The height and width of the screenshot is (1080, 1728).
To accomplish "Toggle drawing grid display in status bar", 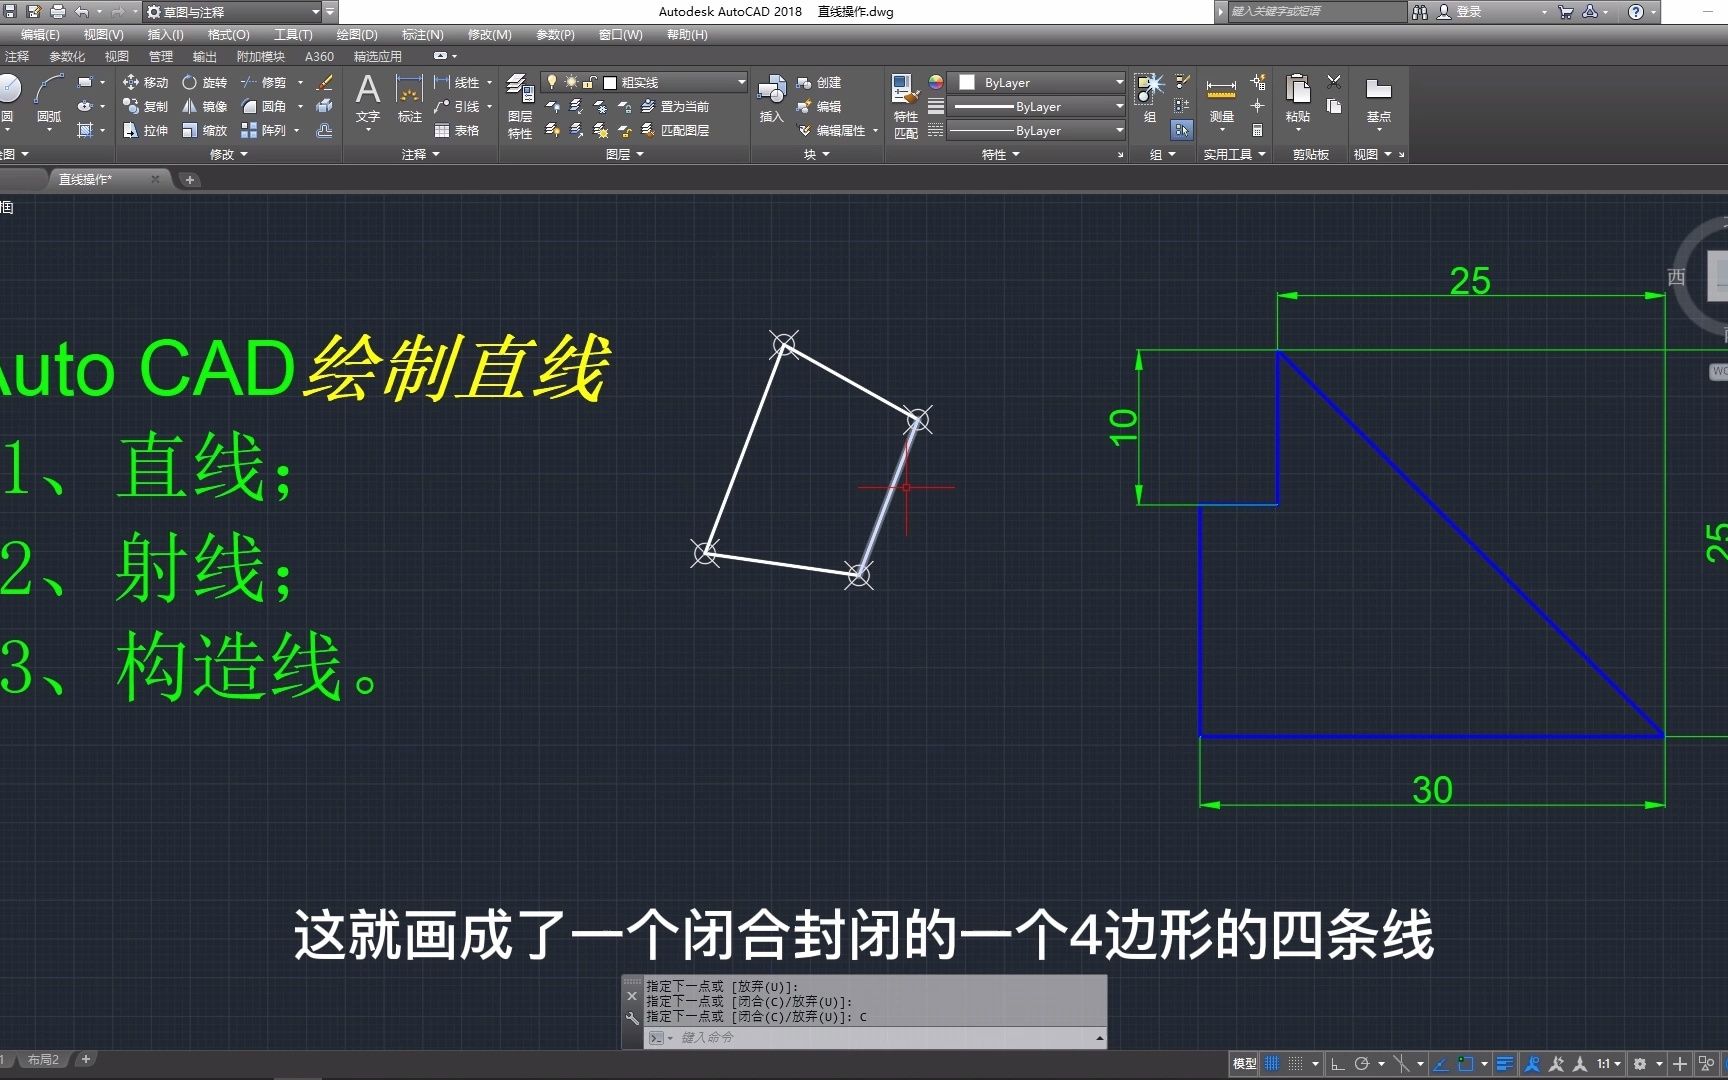I will tap(1272, 1064).
